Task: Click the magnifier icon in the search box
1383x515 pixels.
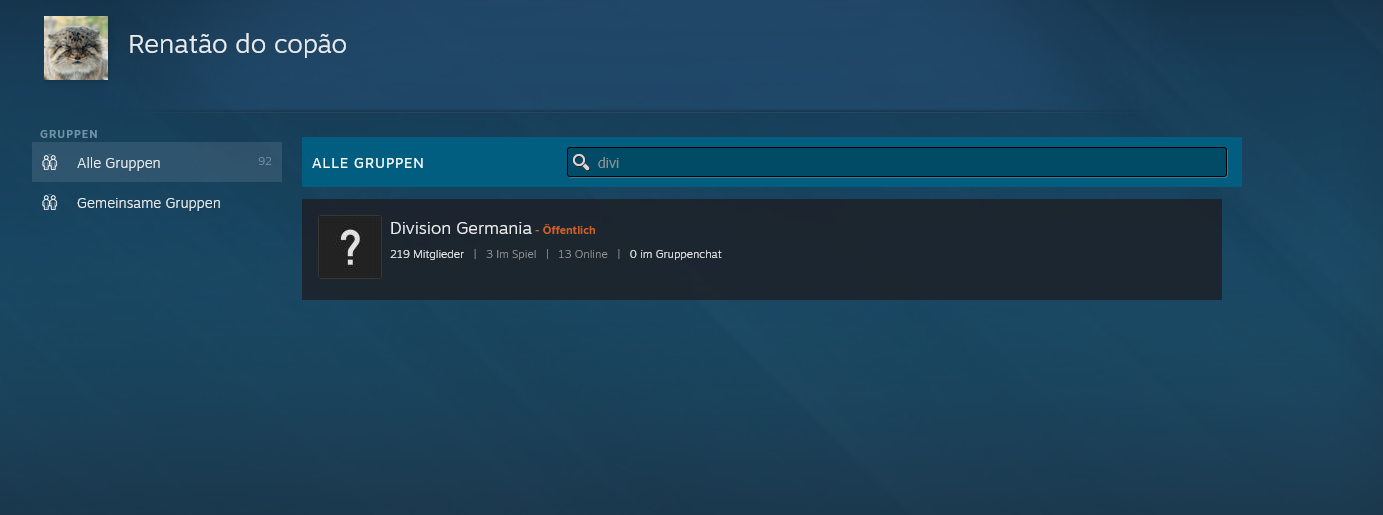Action: pos(580,162)
